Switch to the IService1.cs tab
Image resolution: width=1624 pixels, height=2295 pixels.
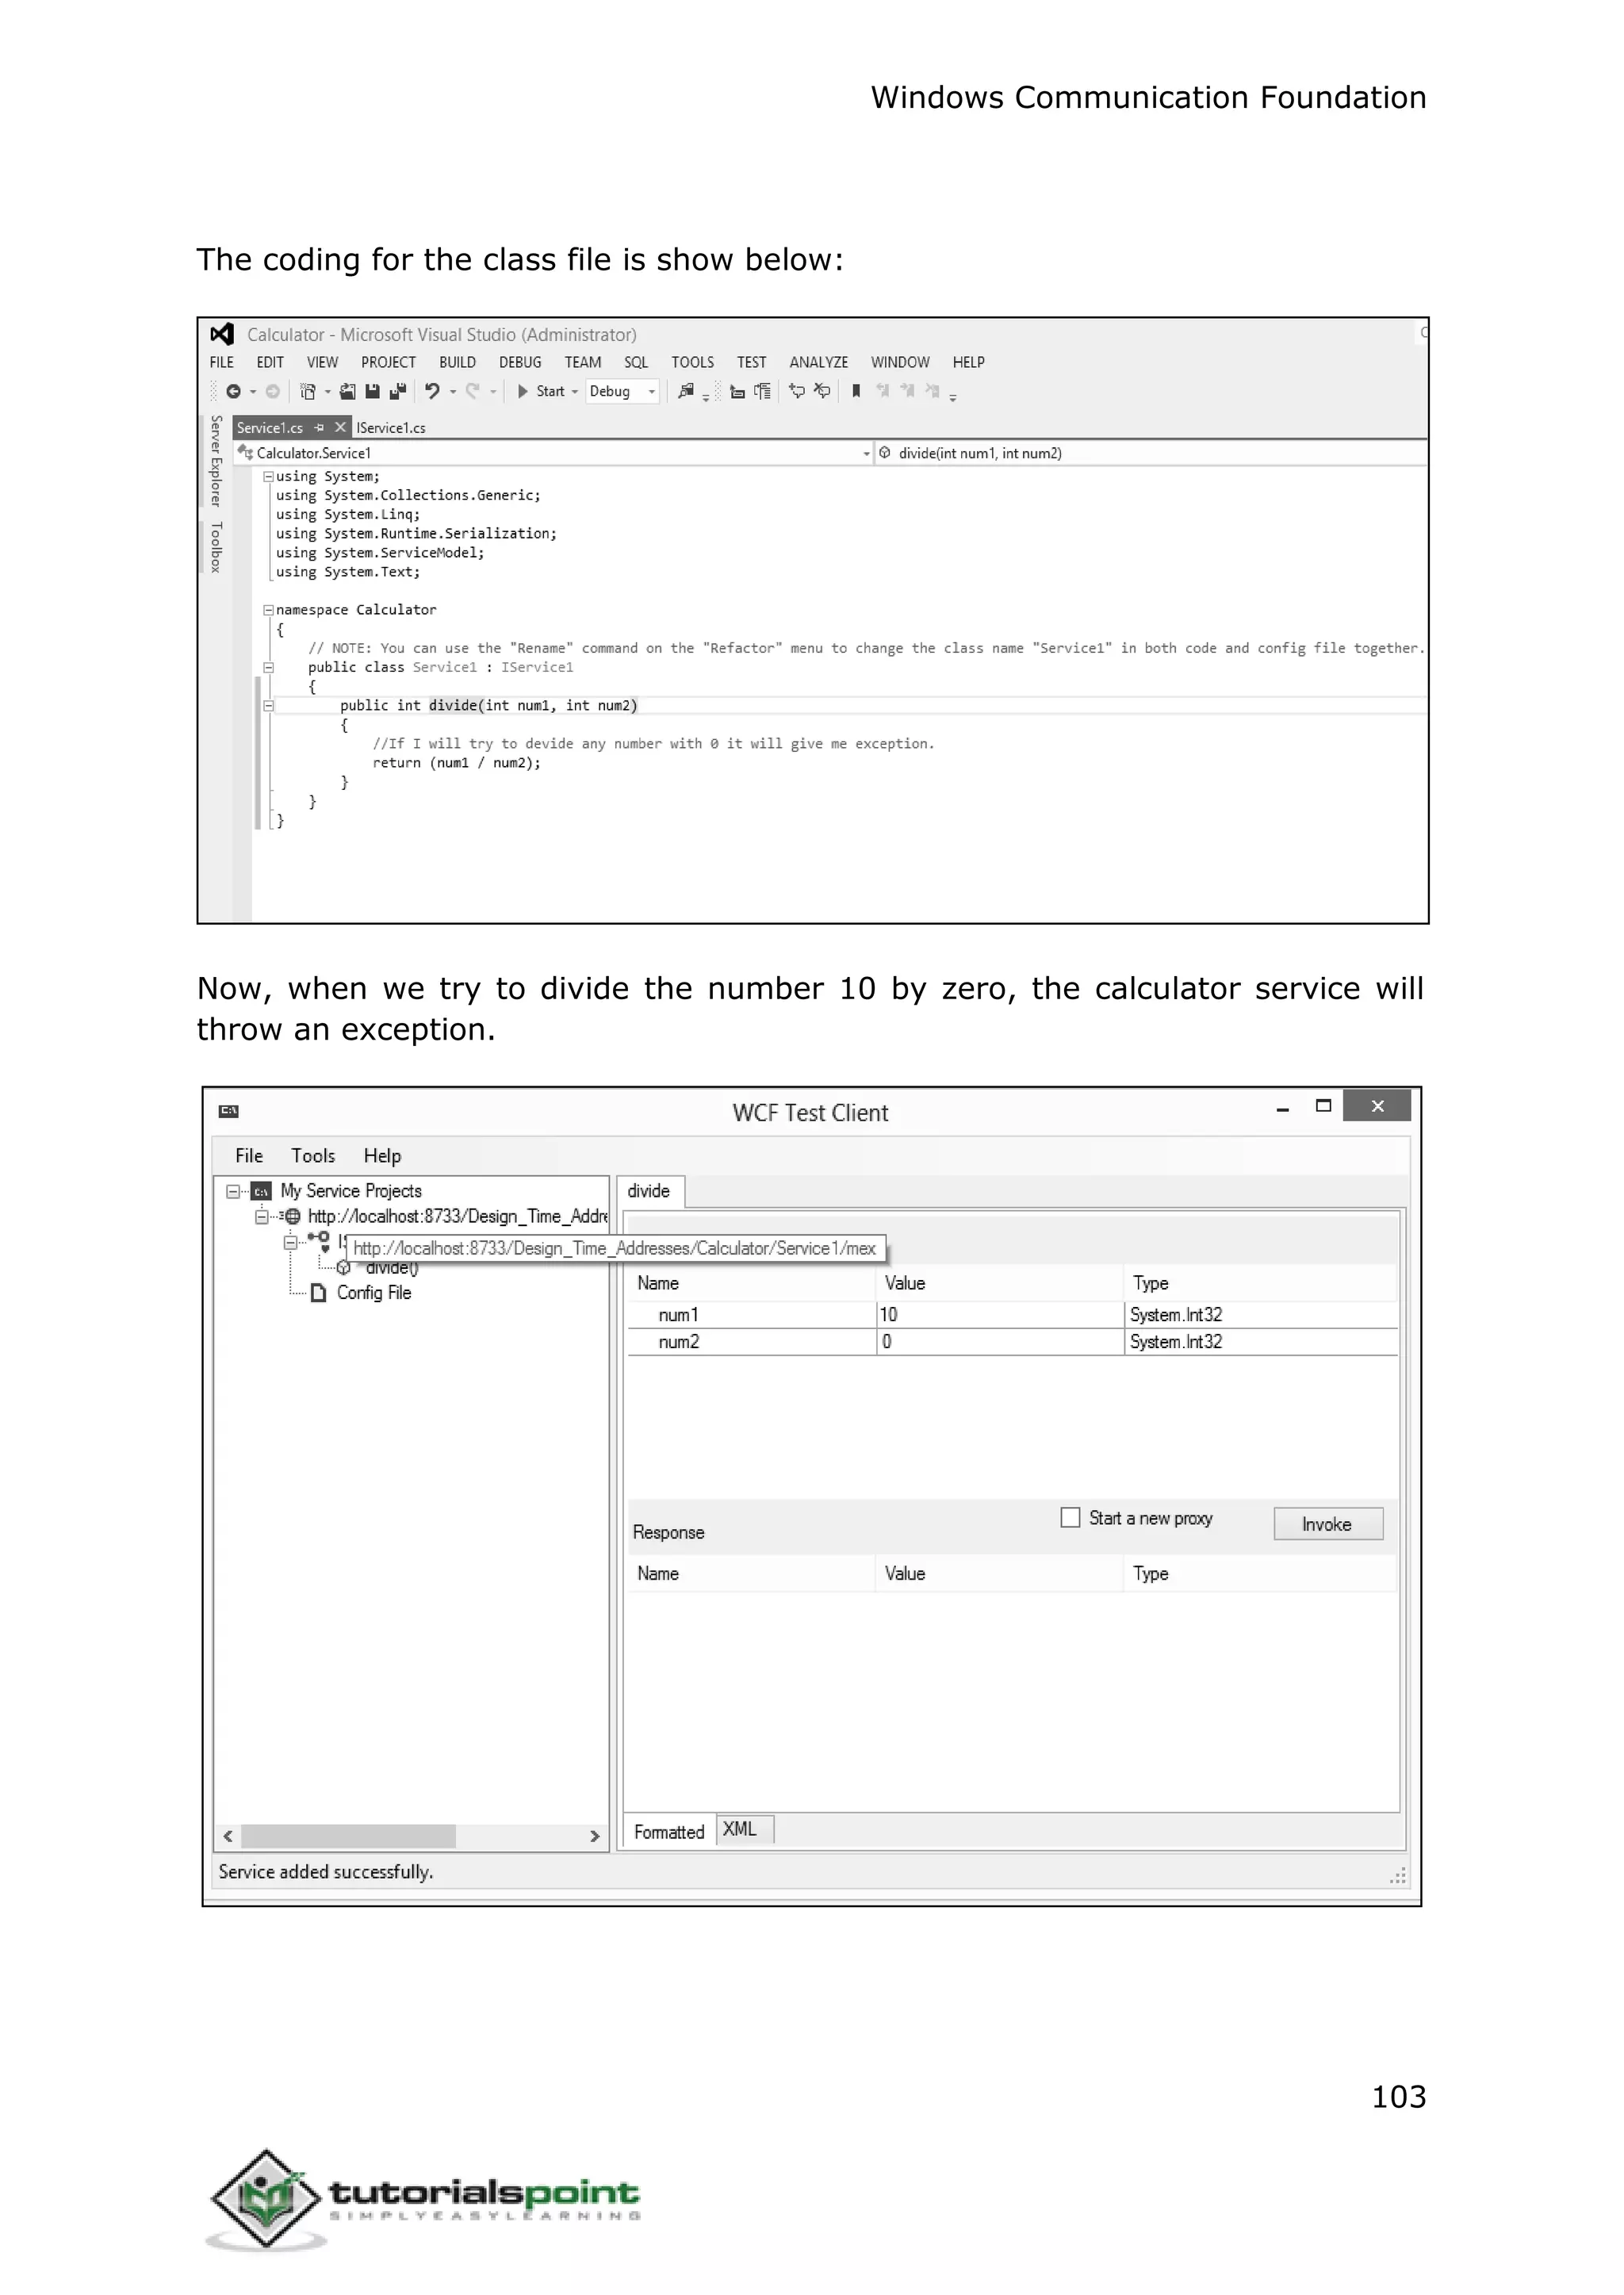(391, 428)
